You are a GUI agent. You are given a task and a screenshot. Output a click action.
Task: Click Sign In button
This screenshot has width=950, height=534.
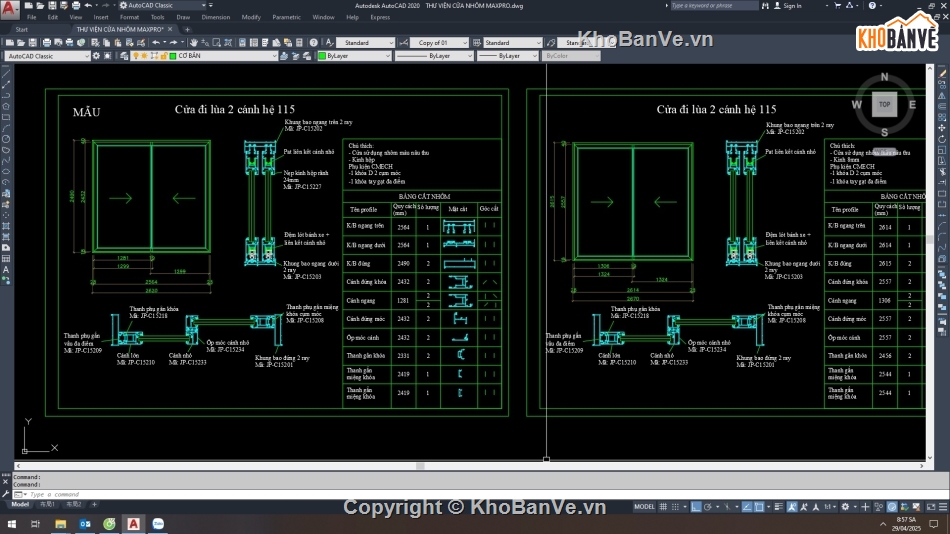coord(788,5)
